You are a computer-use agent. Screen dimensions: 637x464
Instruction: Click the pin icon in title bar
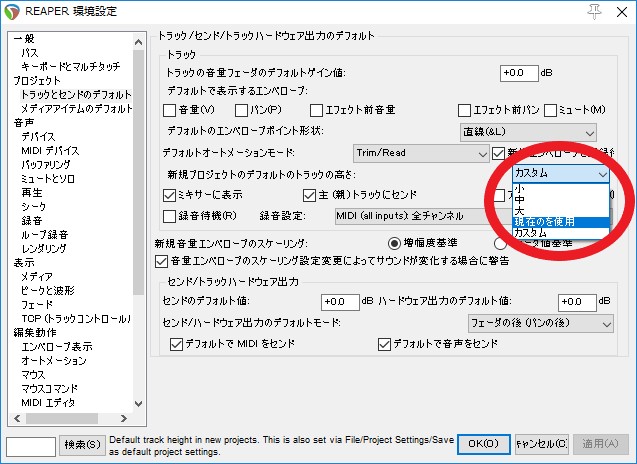pyautogui.click(x=594, y=12)
